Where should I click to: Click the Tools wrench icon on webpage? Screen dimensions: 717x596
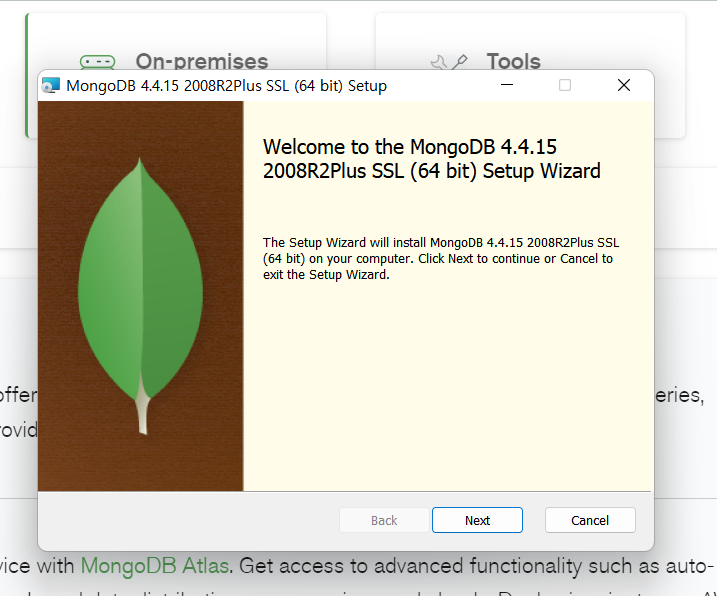[449, 62]
